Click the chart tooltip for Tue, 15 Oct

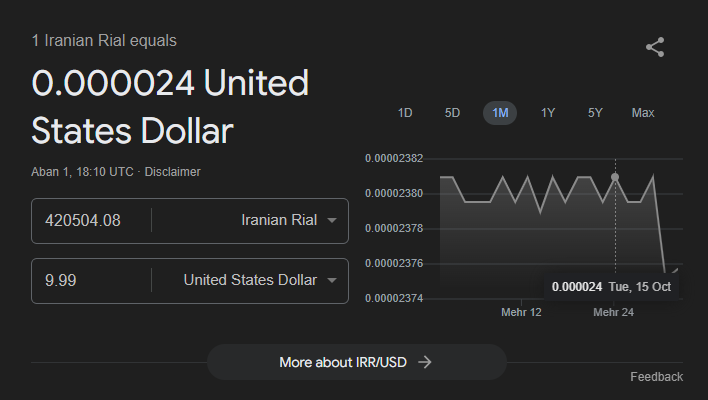tap(612, 286)
